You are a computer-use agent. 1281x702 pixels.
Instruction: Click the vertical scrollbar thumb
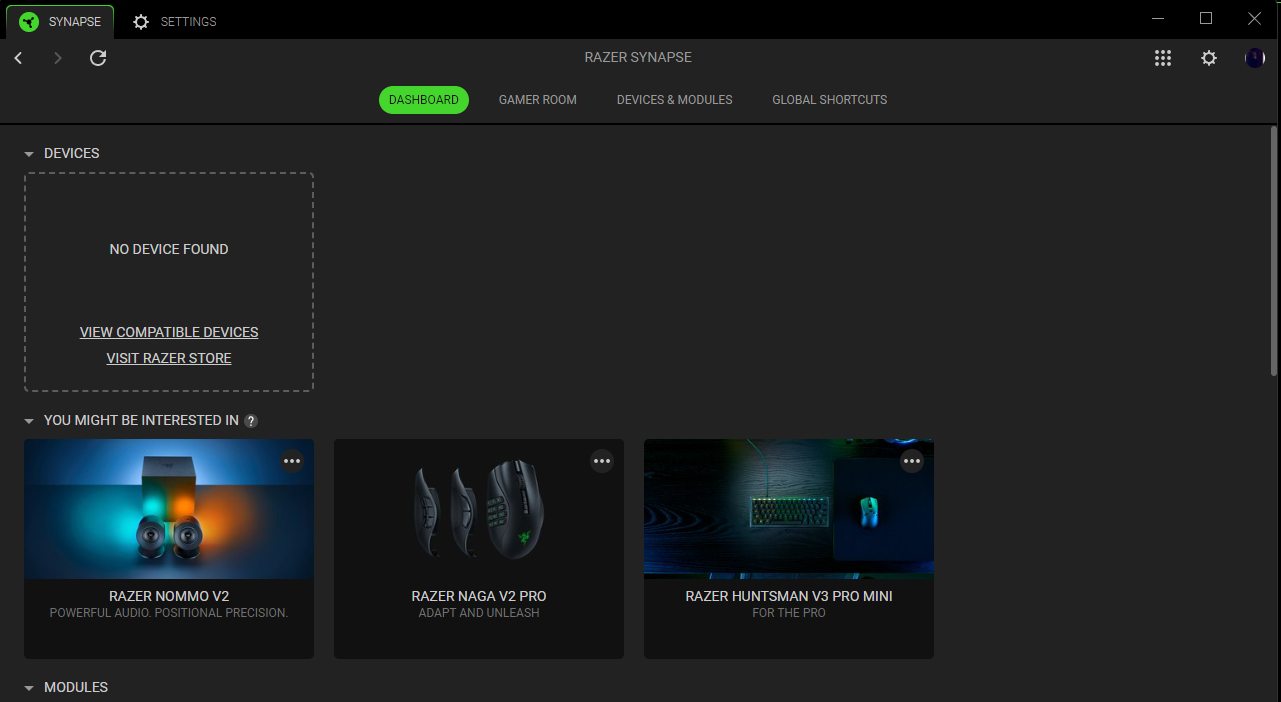[x=1273, y=251]
